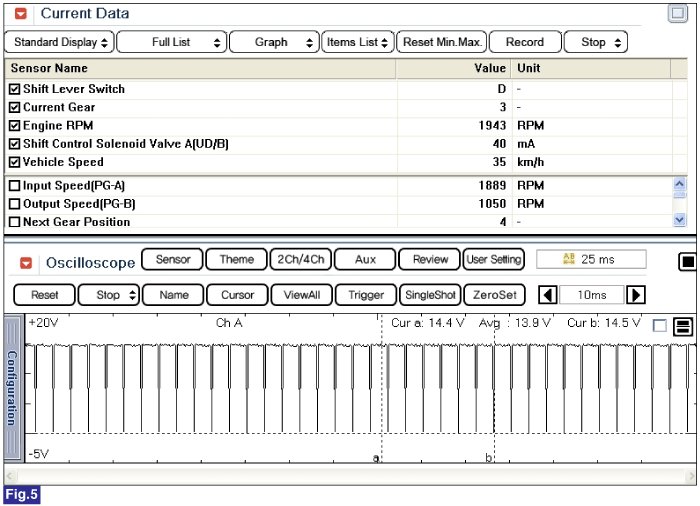Viewport: 700px width, 506px height.
Task: Enable the Input Speed(PG-A) checkbox
Action: [x=14, y=186]
